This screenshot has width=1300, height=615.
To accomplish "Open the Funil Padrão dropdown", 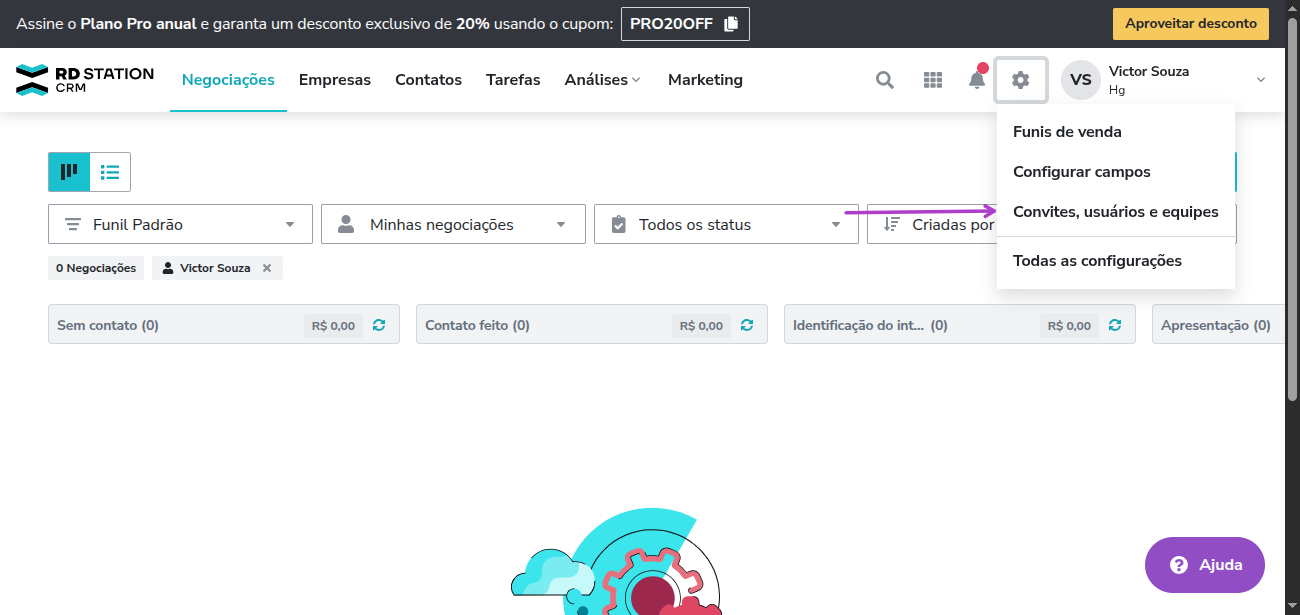I will coord(180,224).
